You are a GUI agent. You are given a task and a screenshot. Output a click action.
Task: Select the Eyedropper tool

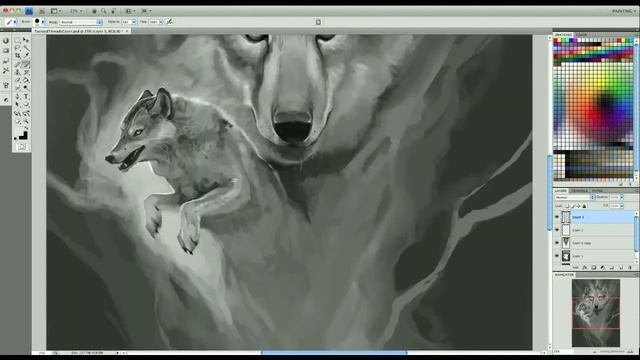click(x=26, y=56)
